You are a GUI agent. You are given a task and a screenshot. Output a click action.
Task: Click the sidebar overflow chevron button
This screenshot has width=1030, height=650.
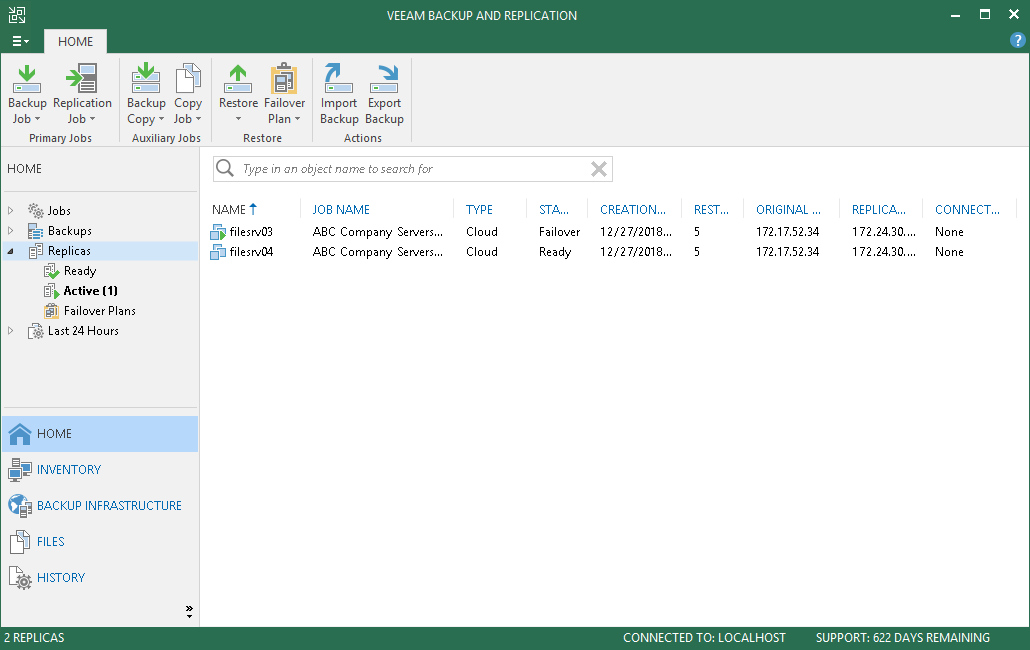pos(189,612)
